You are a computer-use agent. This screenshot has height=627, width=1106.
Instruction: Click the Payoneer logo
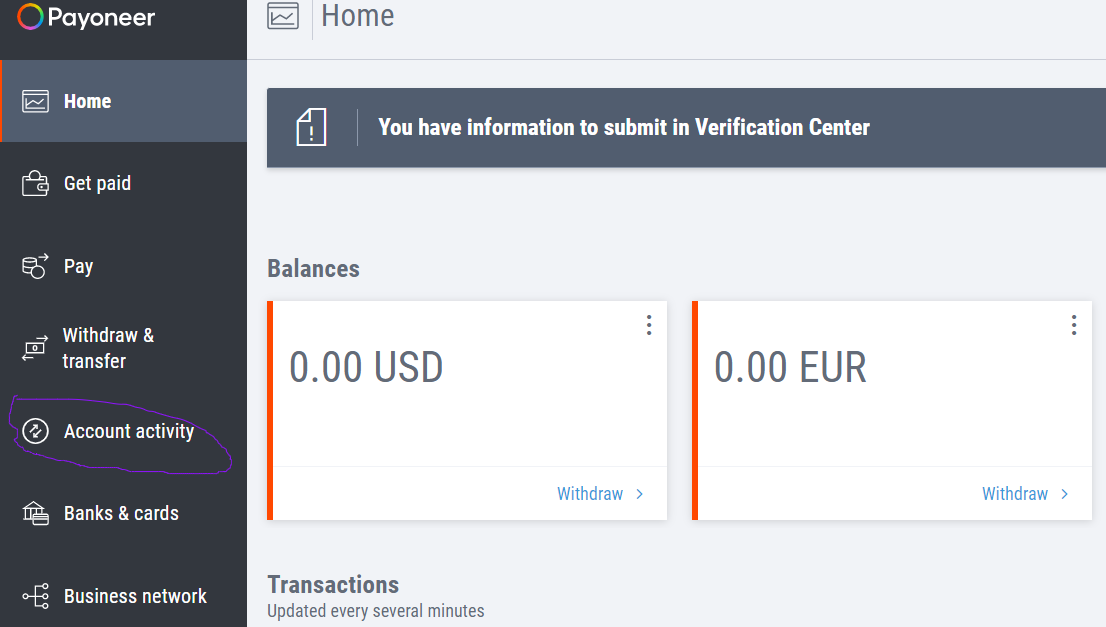pyautogui.click(x=85, y=17)
